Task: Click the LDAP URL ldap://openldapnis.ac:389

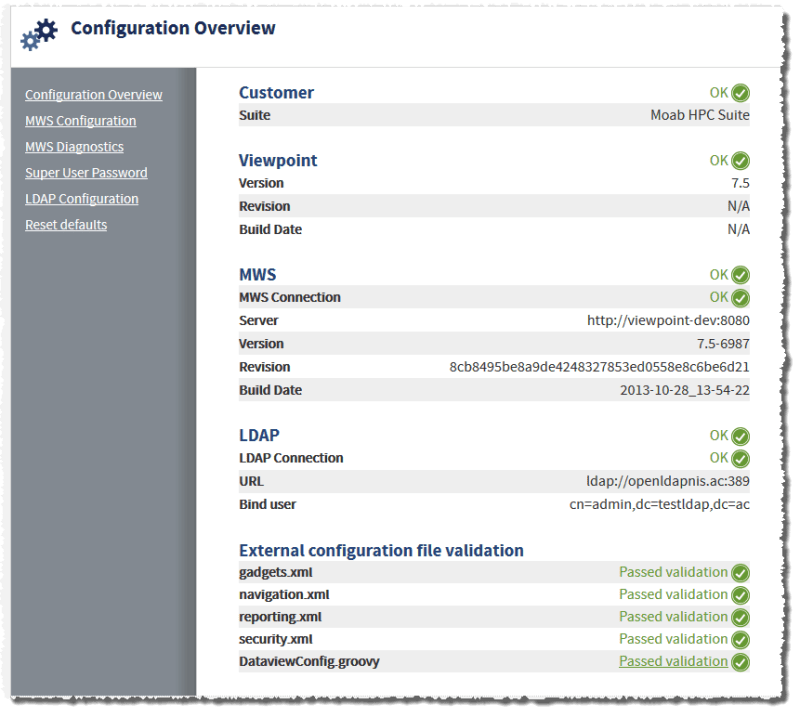Action: tap(668, 481)
